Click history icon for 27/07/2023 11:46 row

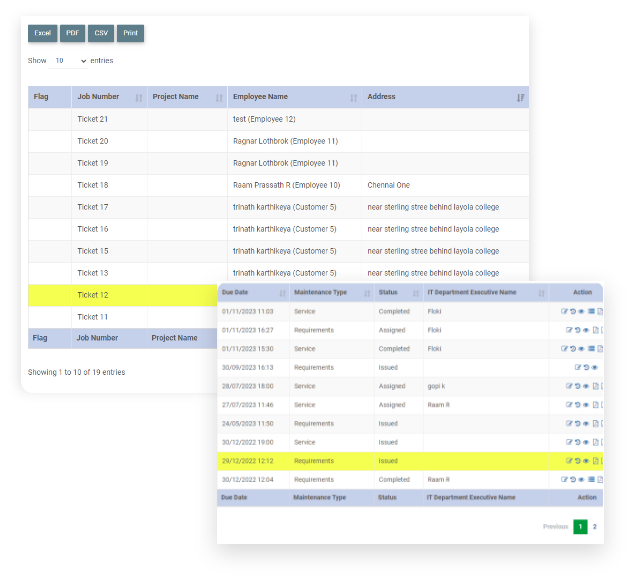pyautogui.click(x=575, y=405)
